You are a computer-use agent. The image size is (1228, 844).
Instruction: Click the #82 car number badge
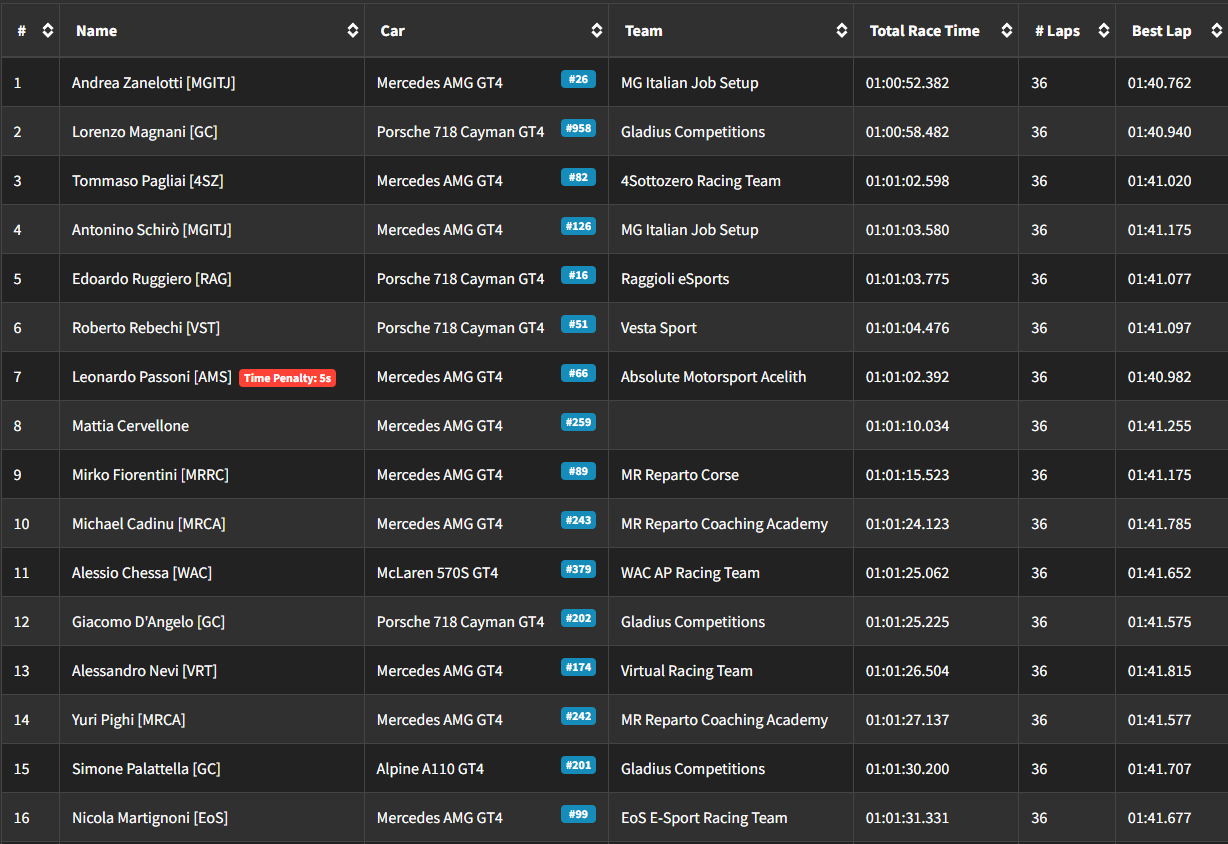578,177
